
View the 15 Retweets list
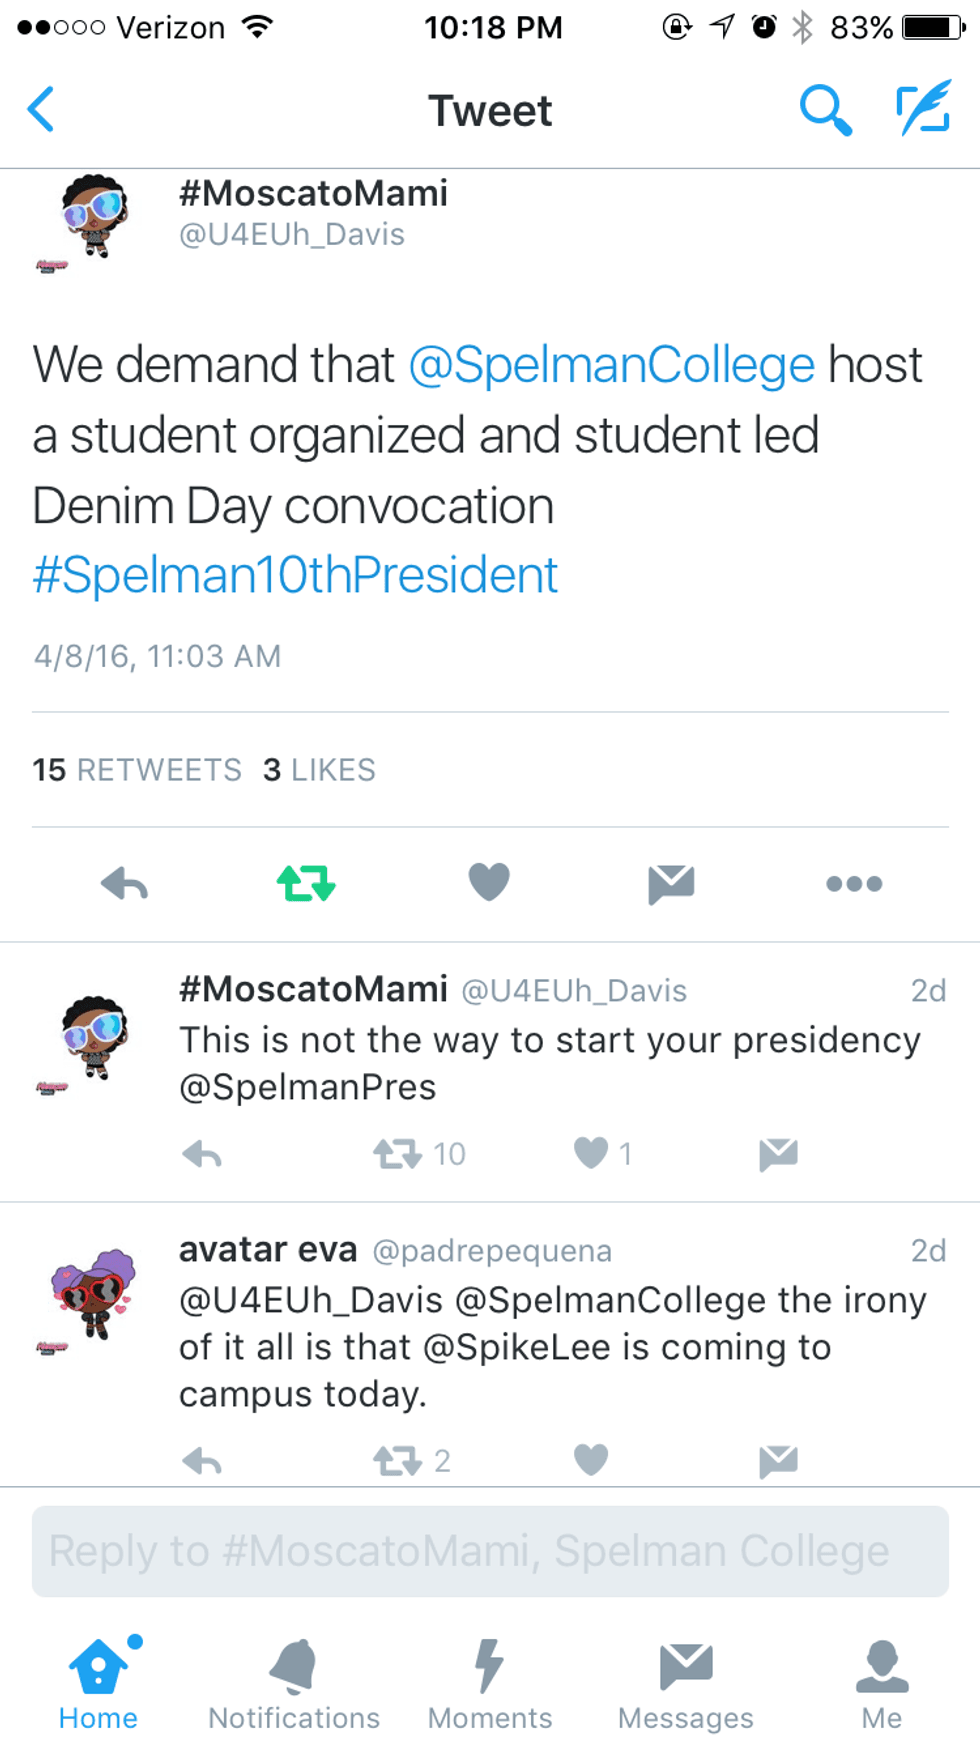(x=137, y=770)
